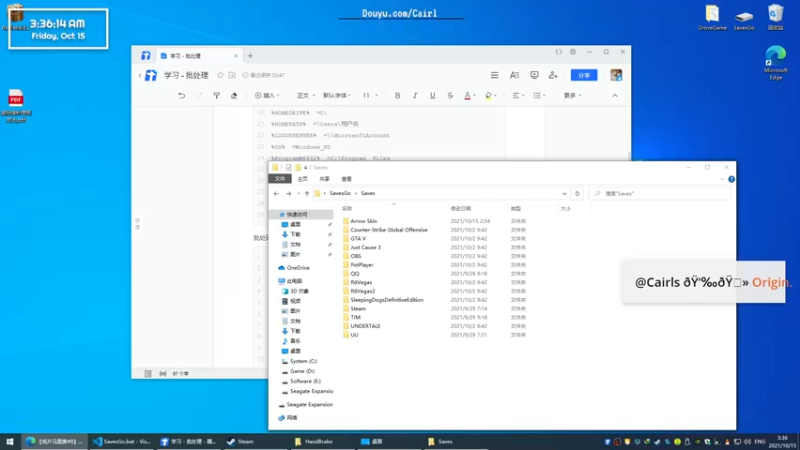Click SavesGo in the address breadcrumb
Screen dimensions: 800x450
[340, 193]
